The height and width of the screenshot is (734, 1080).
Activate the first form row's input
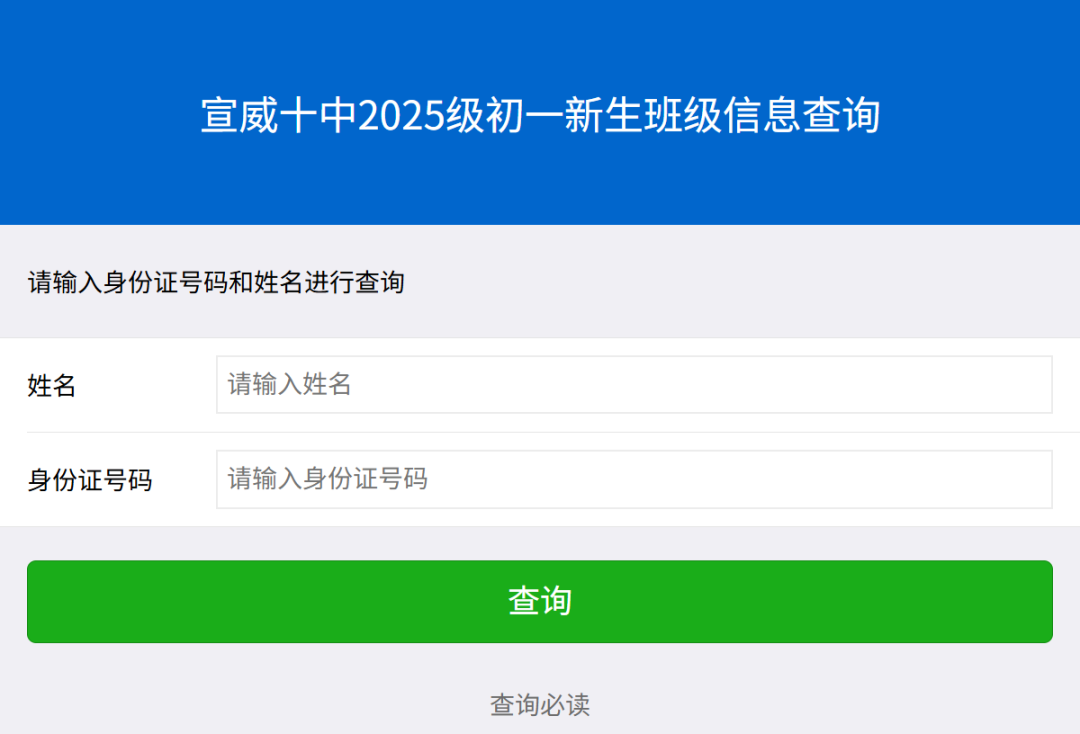pos(634,384)
